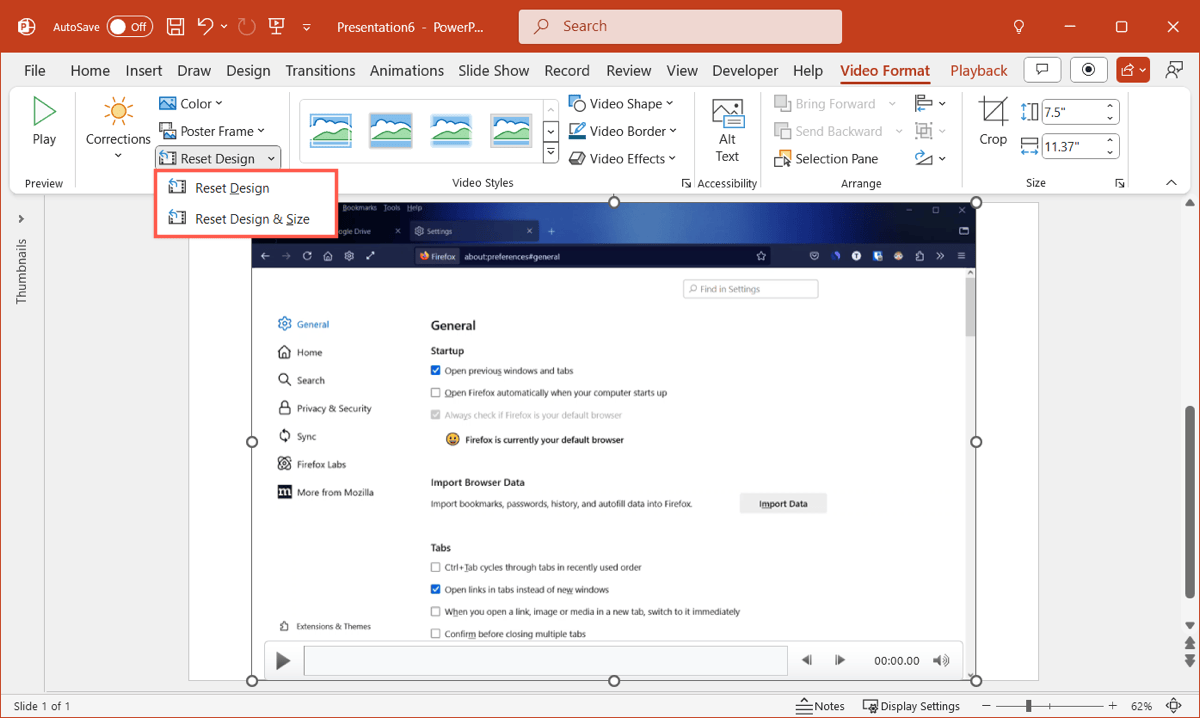Viewport: 1200px width, 718px height.
Task: Launch the Format Video dialog from Video Styles
Action: coord(687,184)
